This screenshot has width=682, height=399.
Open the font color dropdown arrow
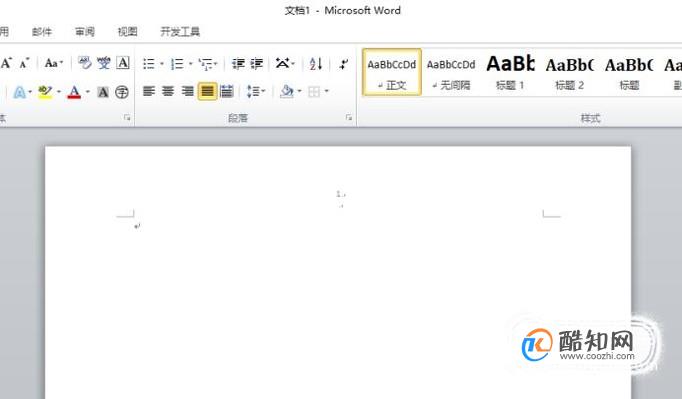click(88, 92)
